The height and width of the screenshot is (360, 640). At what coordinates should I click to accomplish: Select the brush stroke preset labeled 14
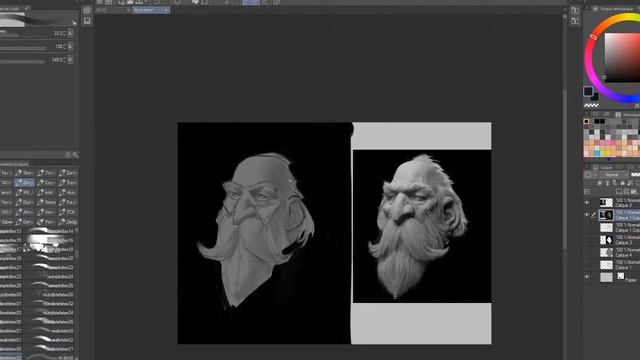point(49,231)
